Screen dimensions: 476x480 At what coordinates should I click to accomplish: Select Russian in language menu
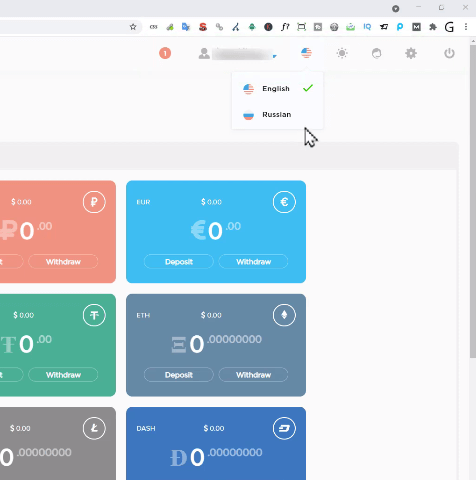[277, 115]
